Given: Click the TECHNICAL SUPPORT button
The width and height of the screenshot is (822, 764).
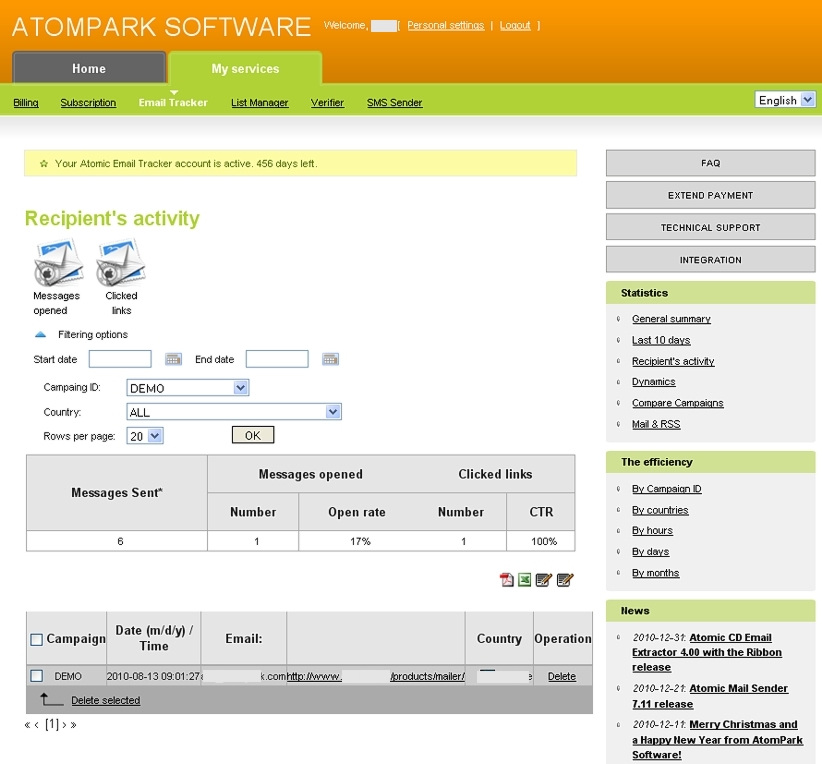Looking at the screenshot, I should point(710,228).
